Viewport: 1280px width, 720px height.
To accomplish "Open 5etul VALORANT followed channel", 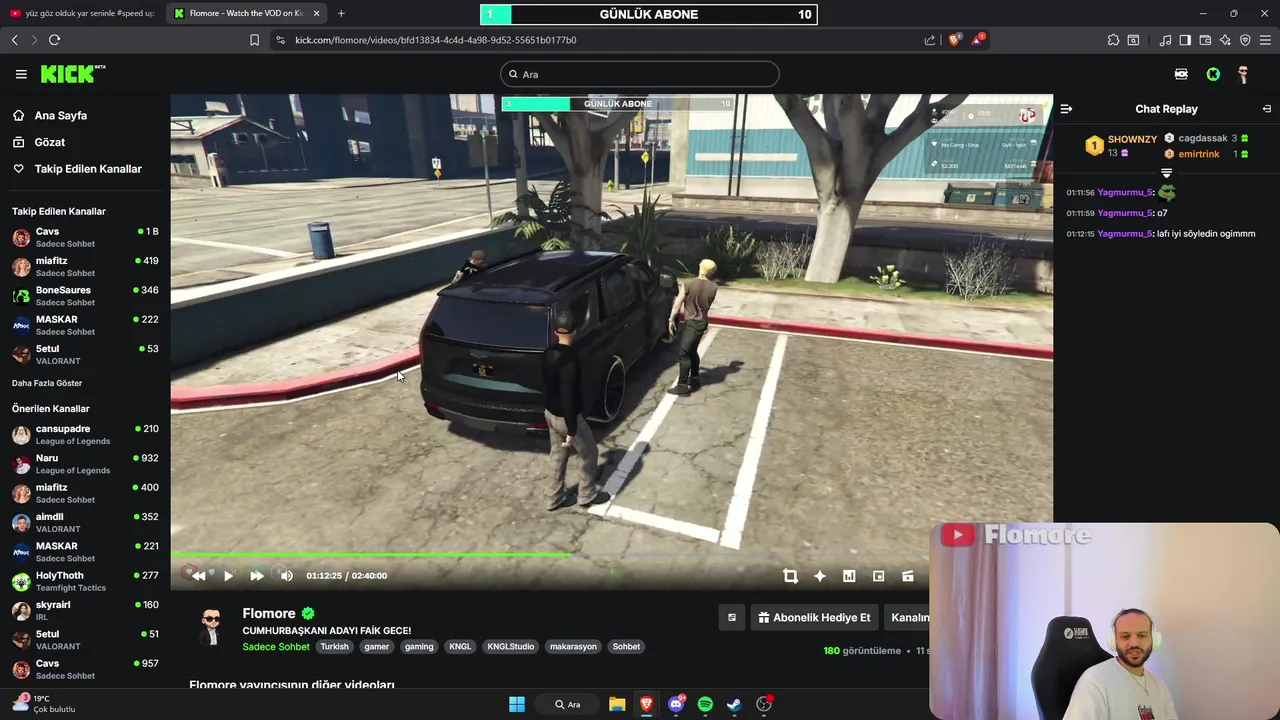I will pos(85,354).
